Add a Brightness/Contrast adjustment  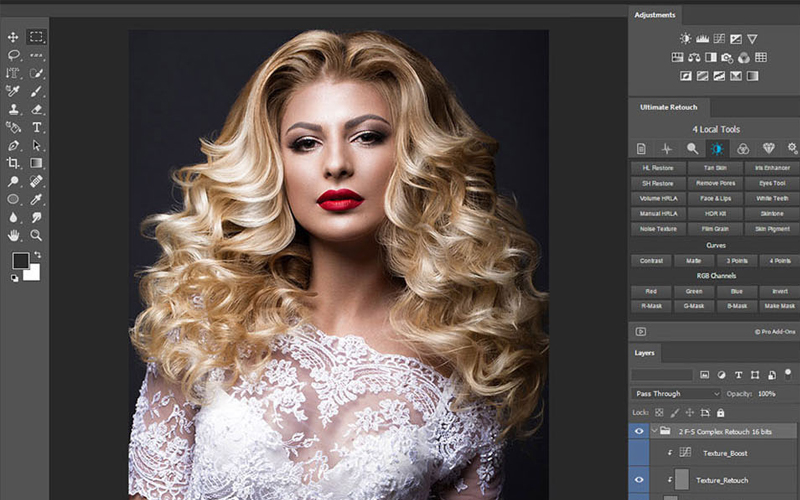(x=685, y=39)
